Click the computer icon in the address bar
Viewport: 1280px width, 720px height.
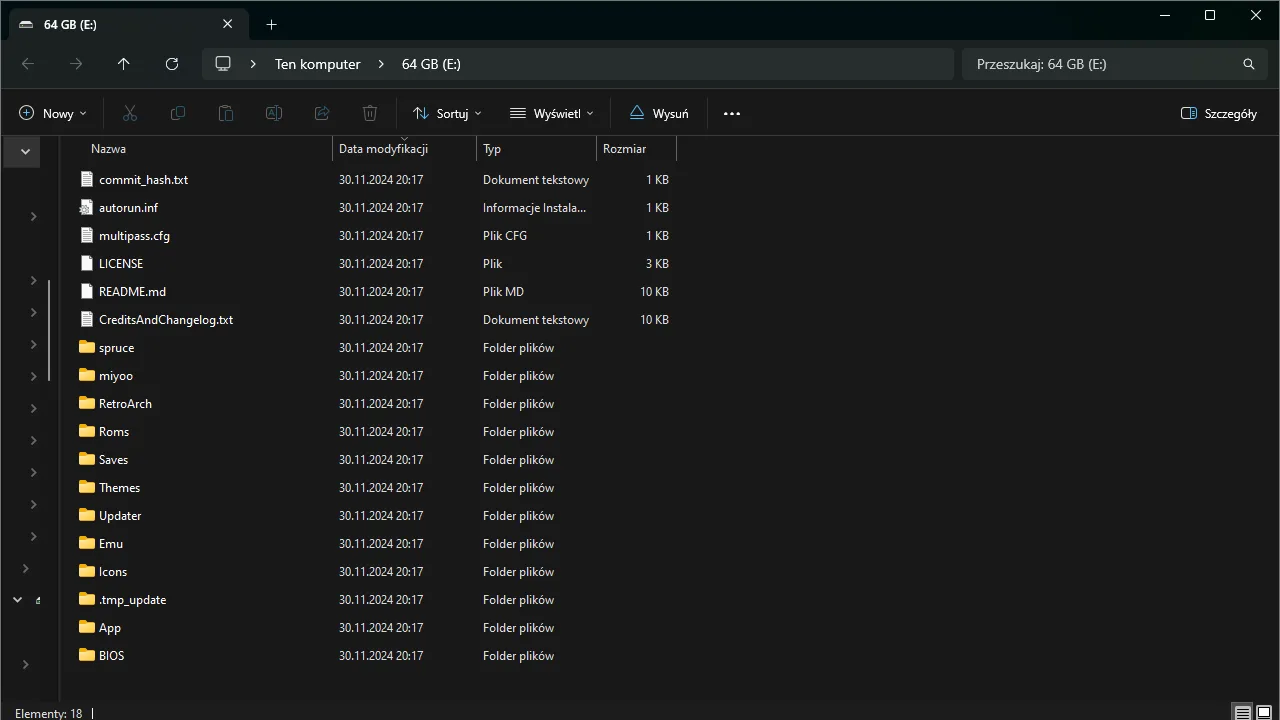(x=223, y=64)
